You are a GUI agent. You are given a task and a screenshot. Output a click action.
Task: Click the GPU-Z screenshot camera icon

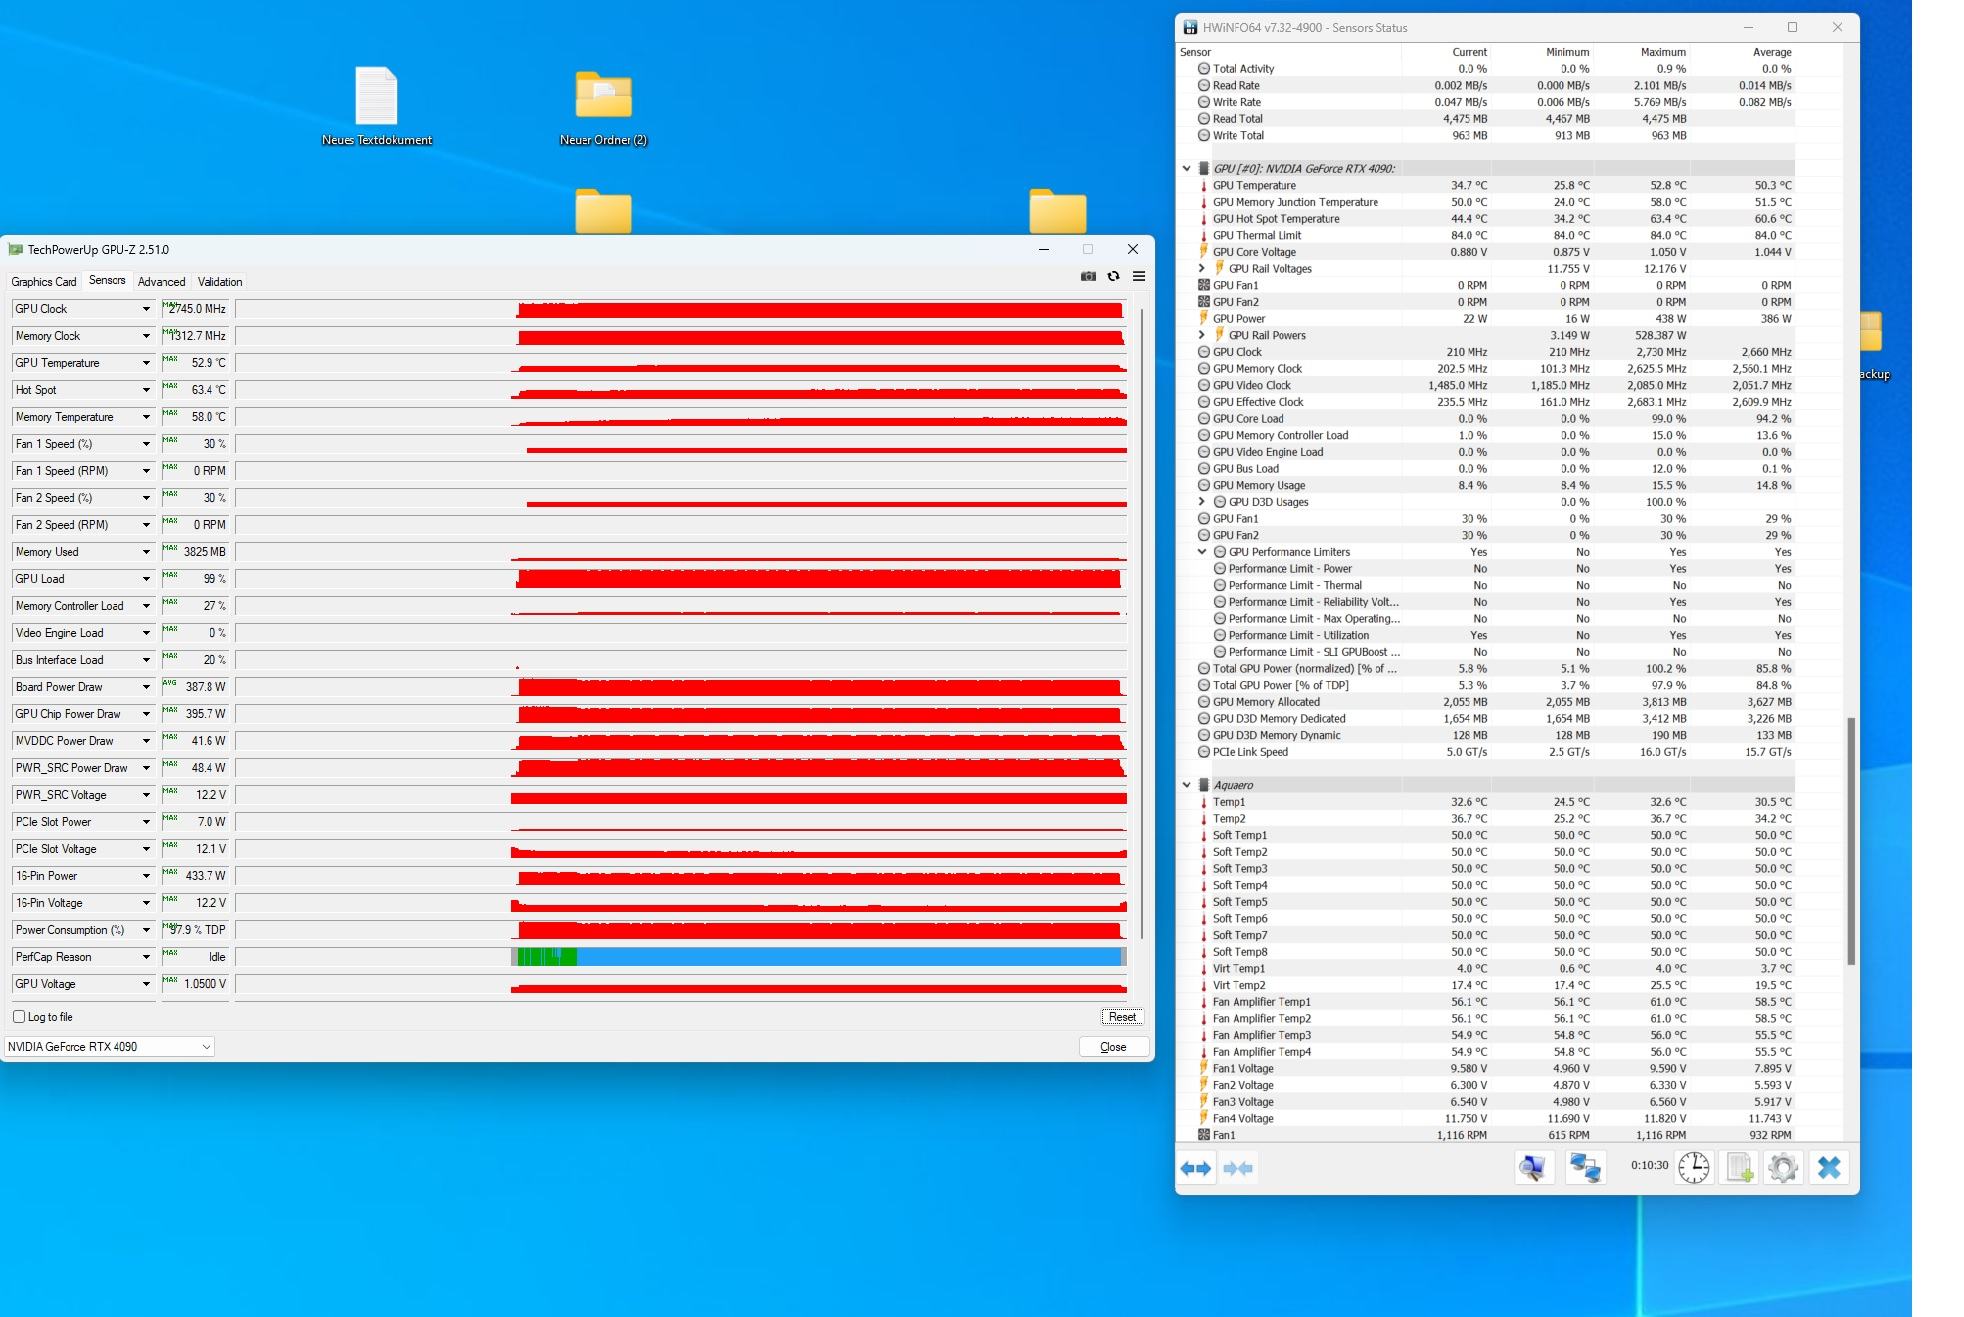(1088, 276)
